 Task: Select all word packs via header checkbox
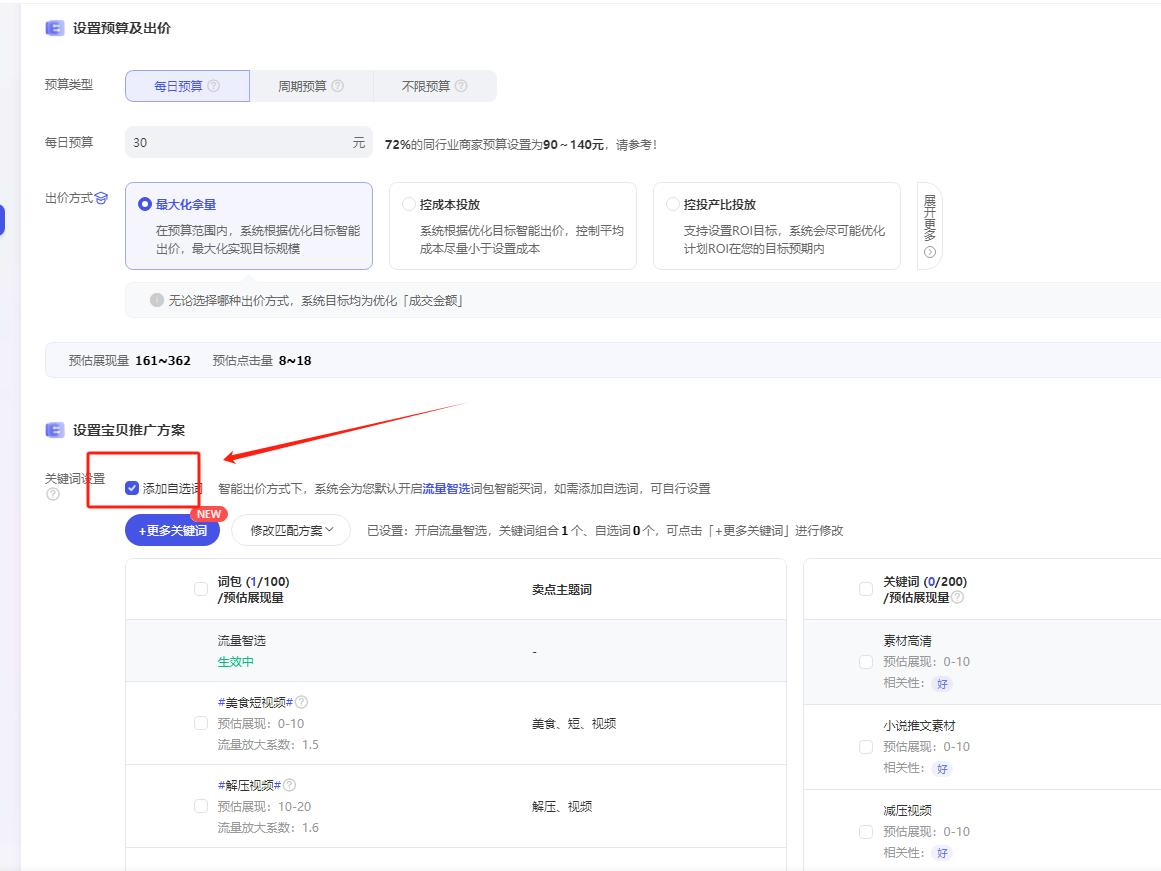pyautogui.click(x=201, y=589)
